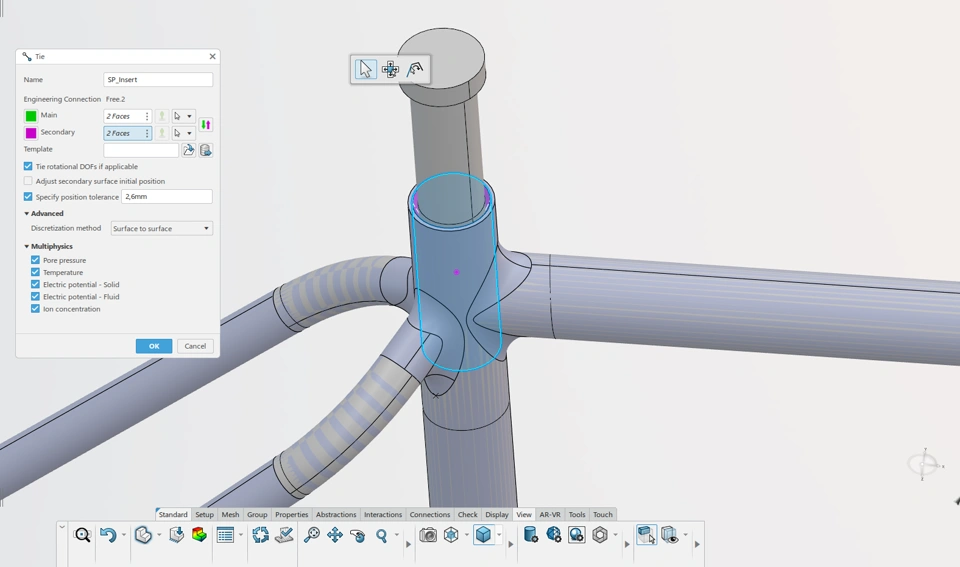Click the Undo arrow in the toolbar
Screen dimensions: 960x567
107,535
